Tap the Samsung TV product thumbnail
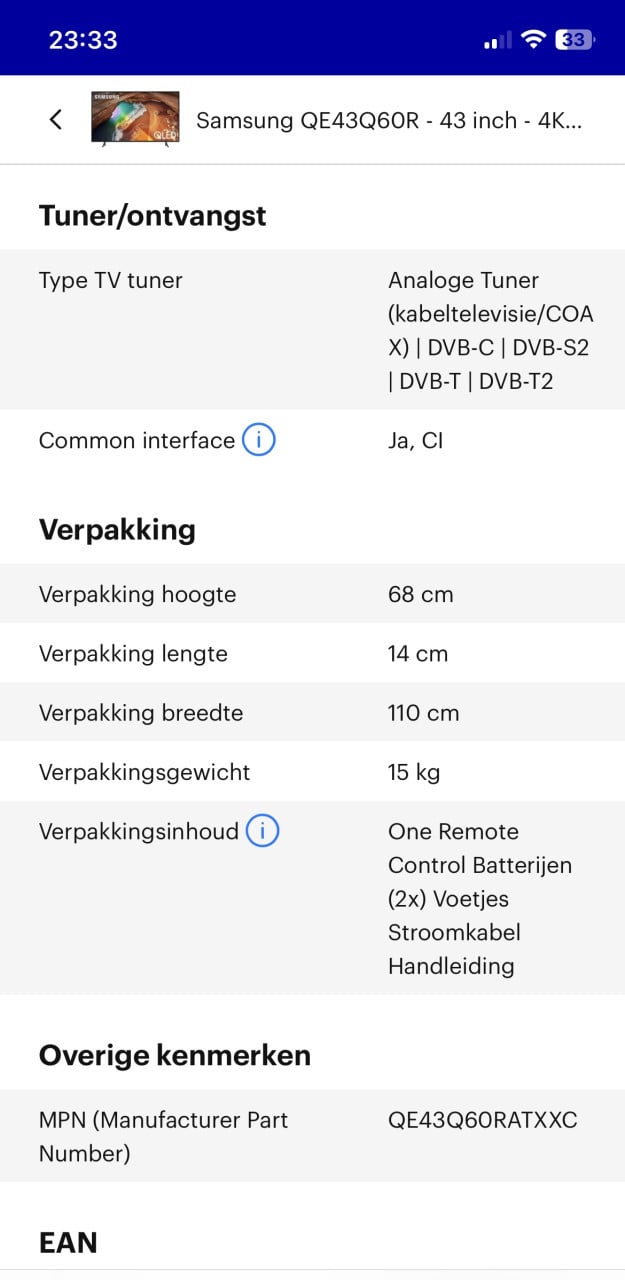The width and height of the screenshot is (625, 1280). (x=135, y=119)
